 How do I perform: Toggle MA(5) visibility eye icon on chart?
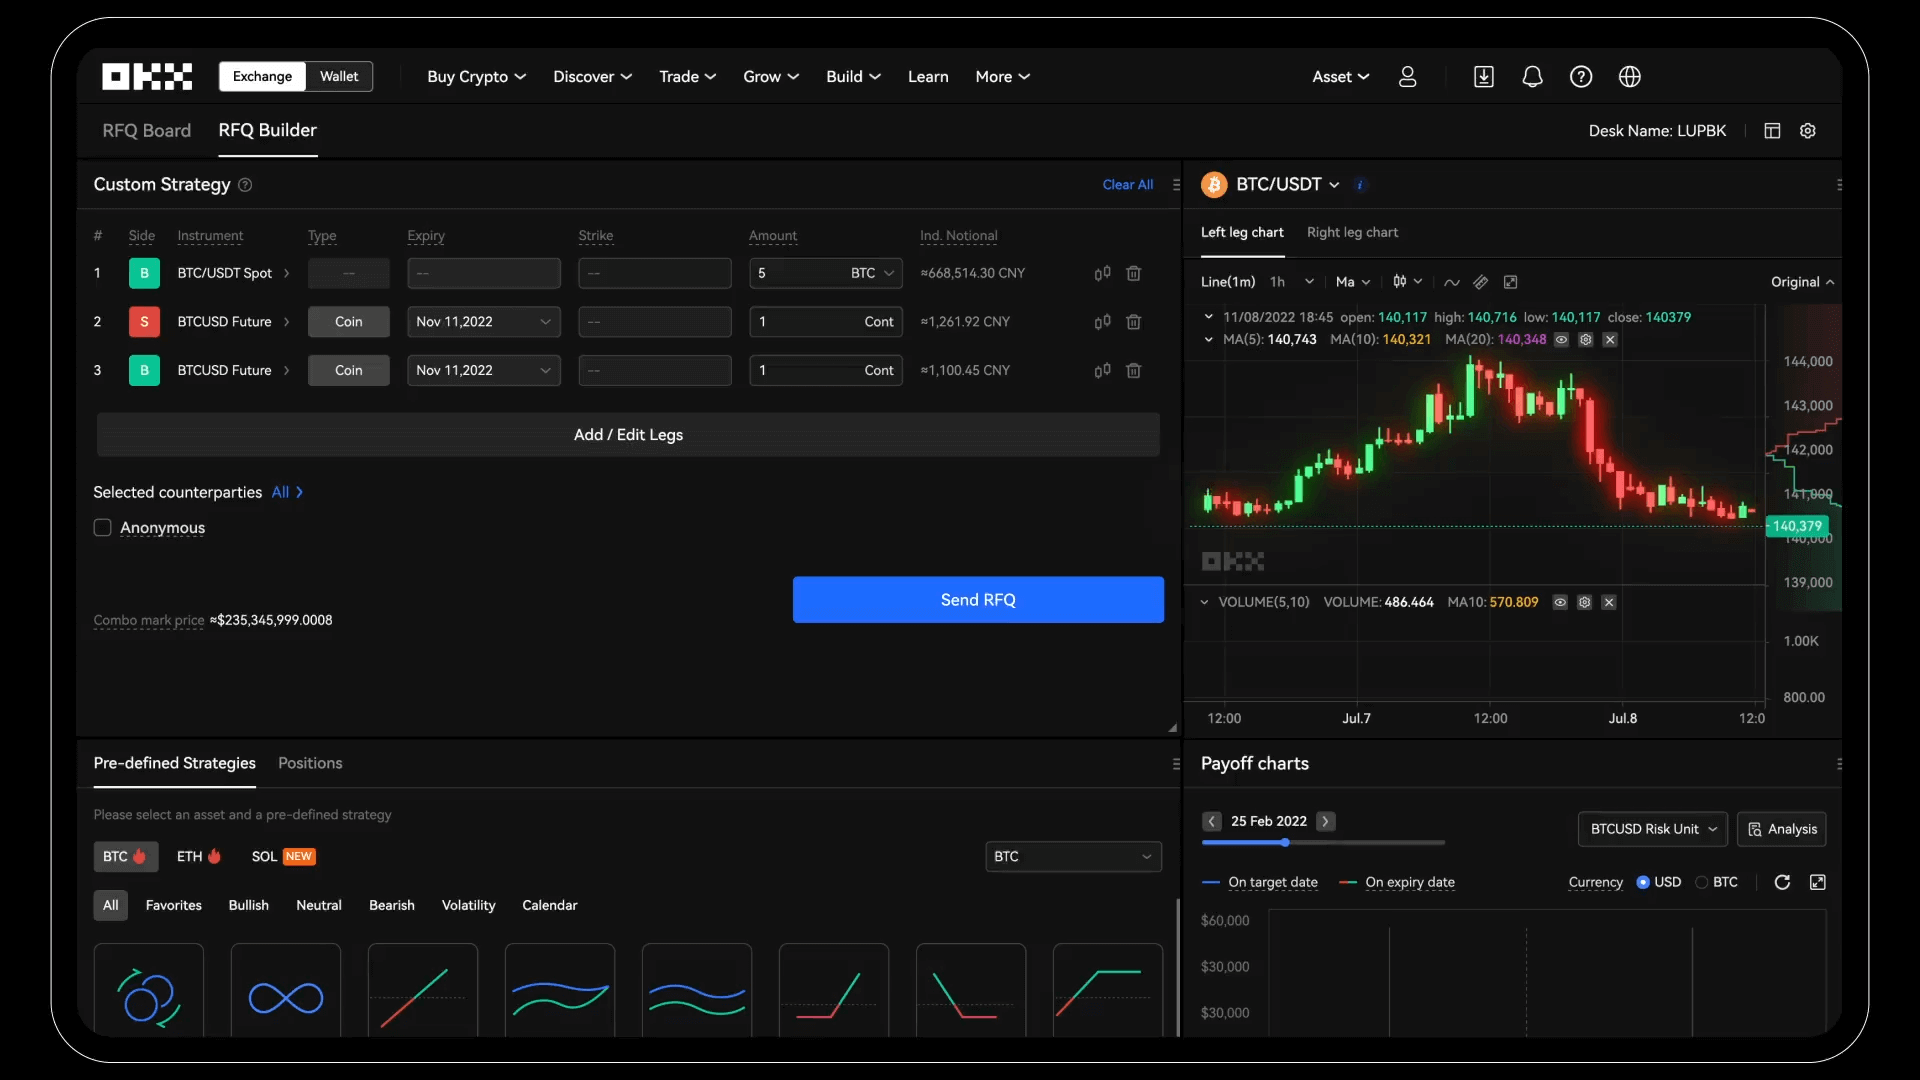[1561, 340]
